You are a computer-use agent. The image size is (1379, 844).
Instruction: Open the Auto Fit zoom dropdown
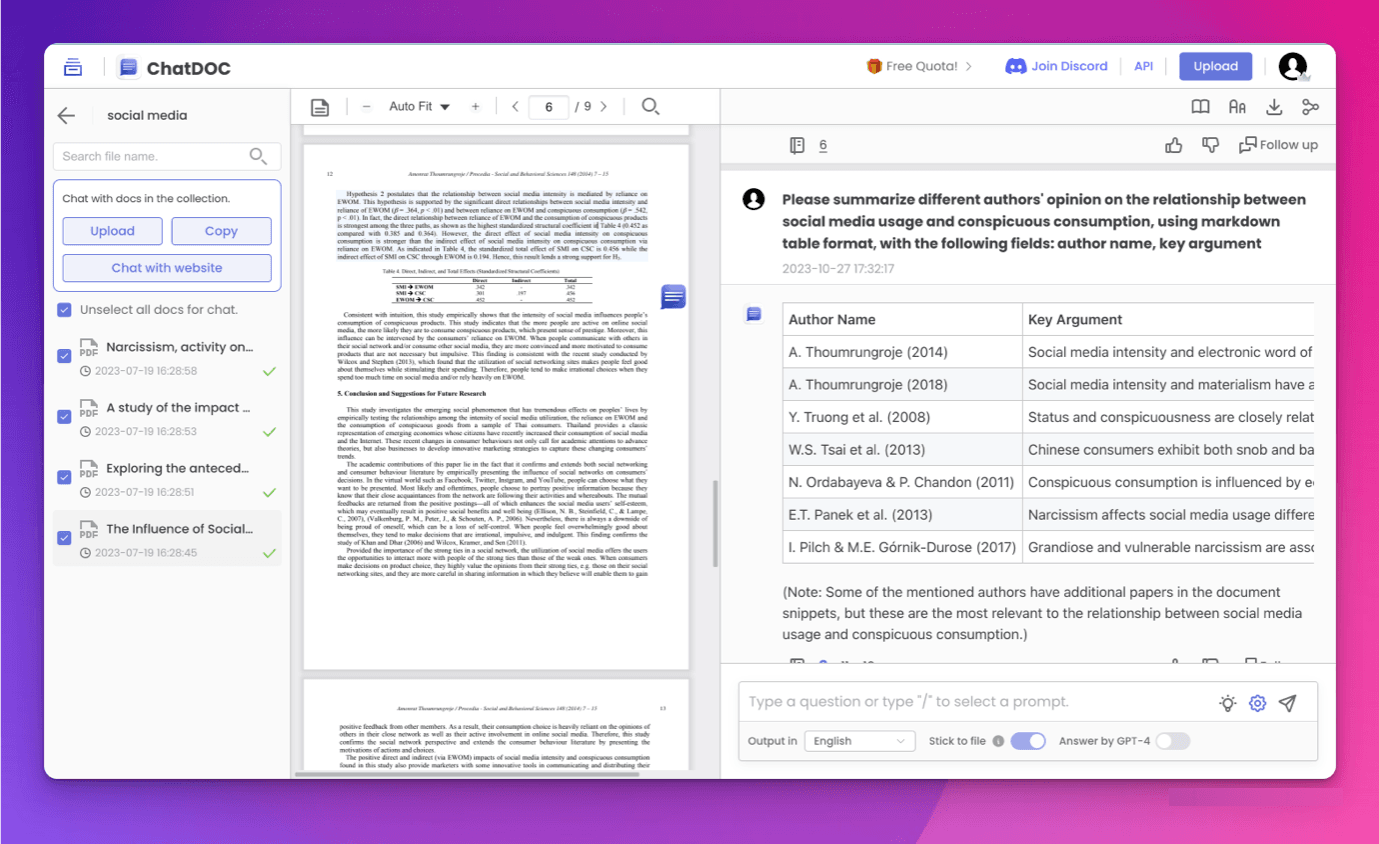[419, 107]
